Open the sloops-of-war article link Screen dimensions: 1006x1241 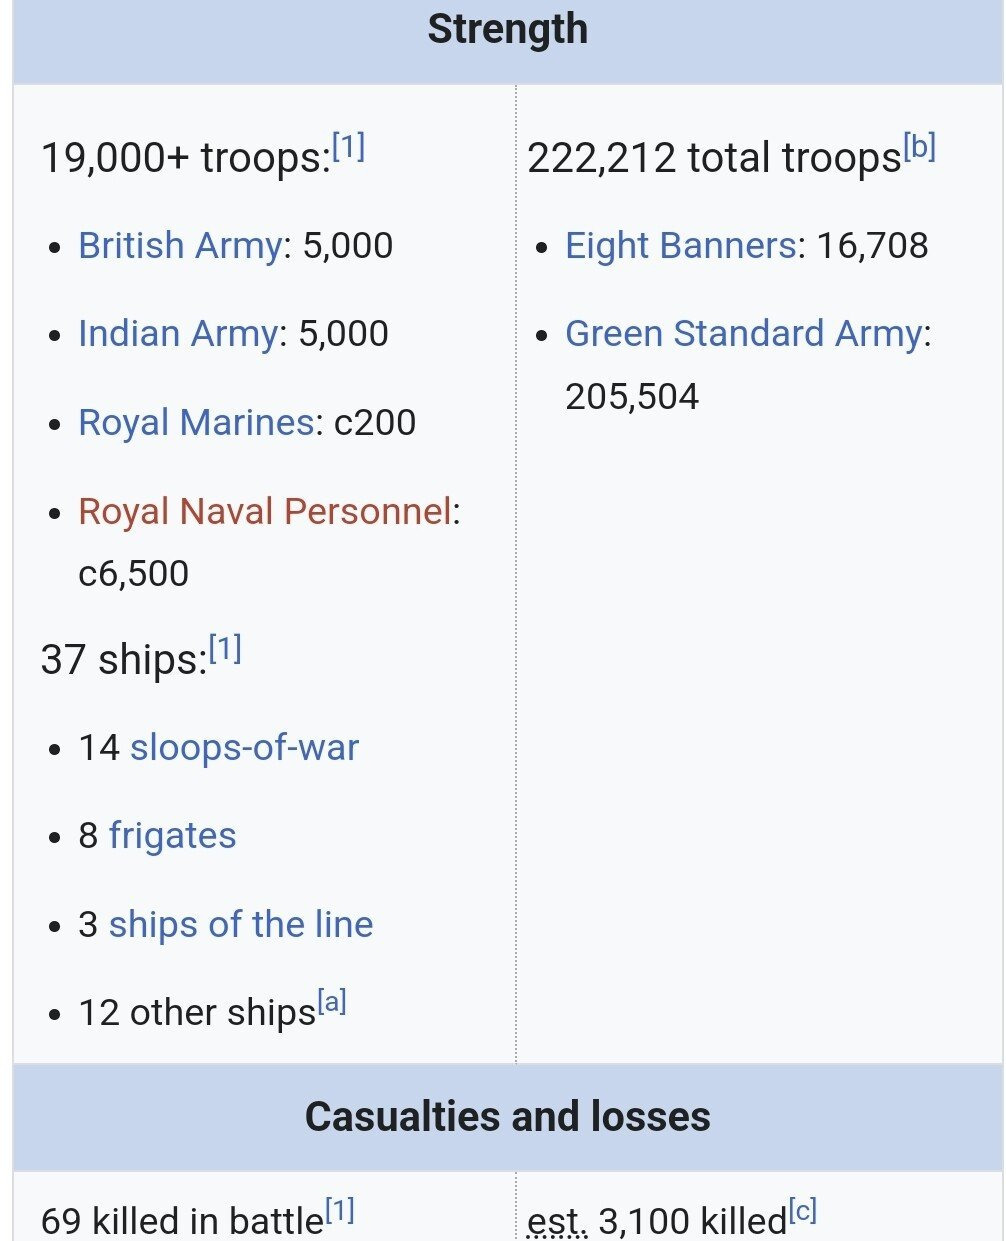244,748
